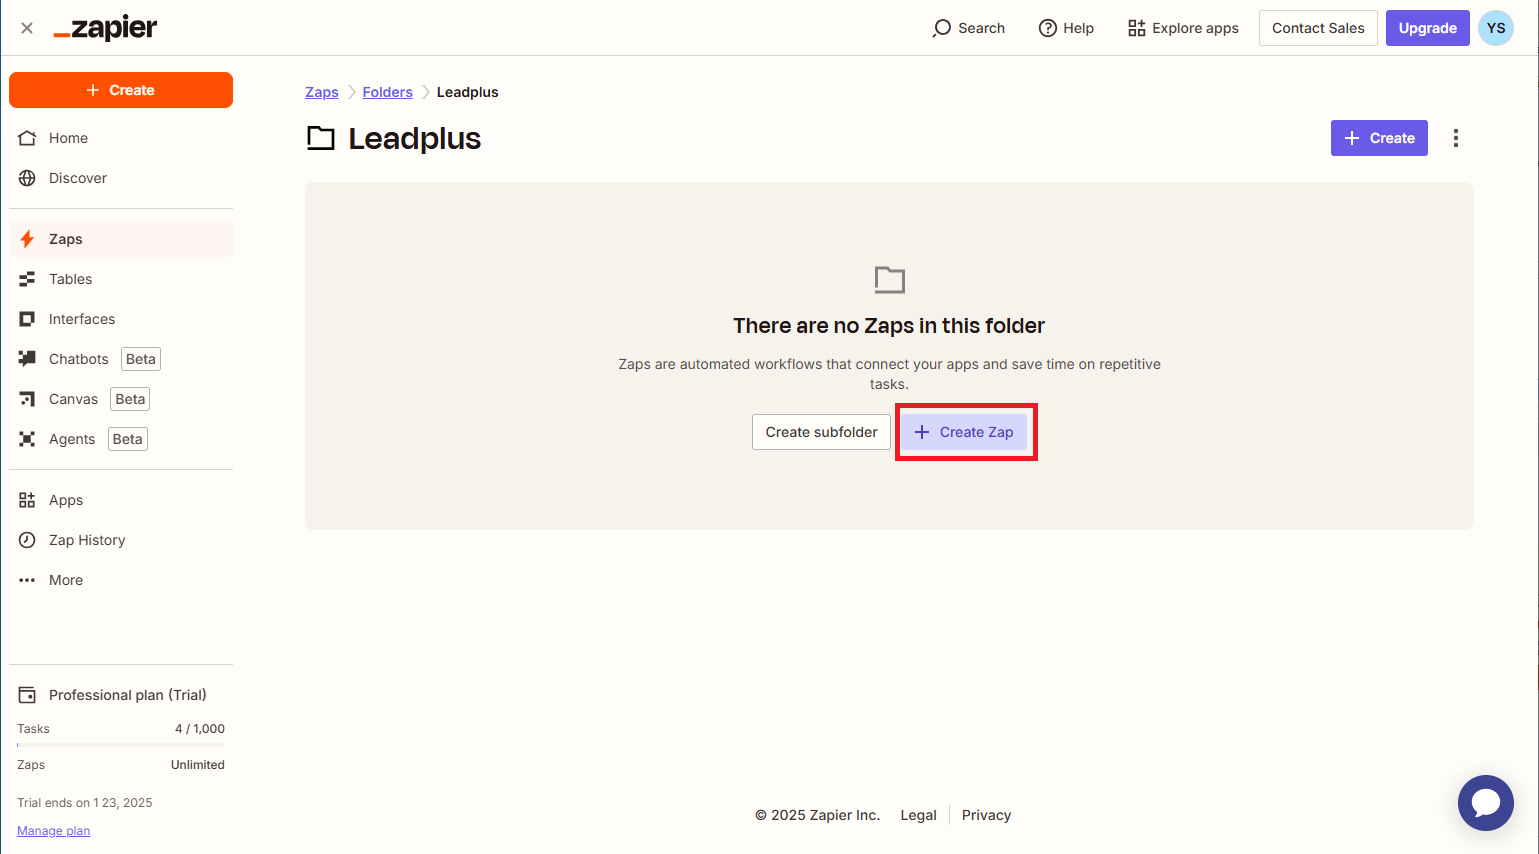Image resolution: width=1539 pixels, height=854 pixels.
Task: Click the Professional plan card icon
Action: pos(27,695)
